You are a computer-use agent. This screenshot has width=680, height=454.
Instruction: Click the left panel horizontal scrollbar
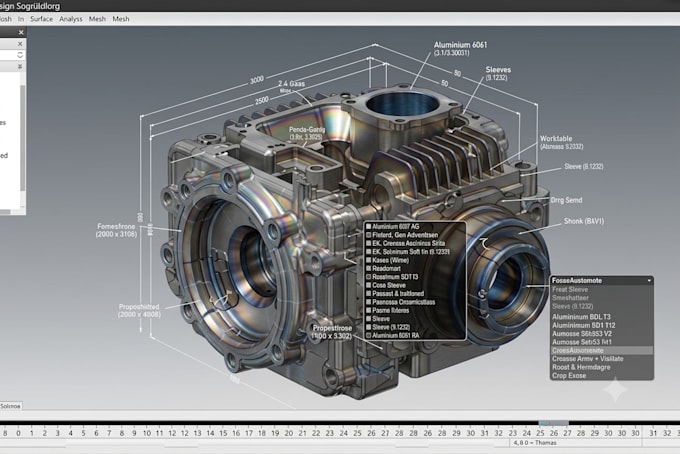(5, 212)
